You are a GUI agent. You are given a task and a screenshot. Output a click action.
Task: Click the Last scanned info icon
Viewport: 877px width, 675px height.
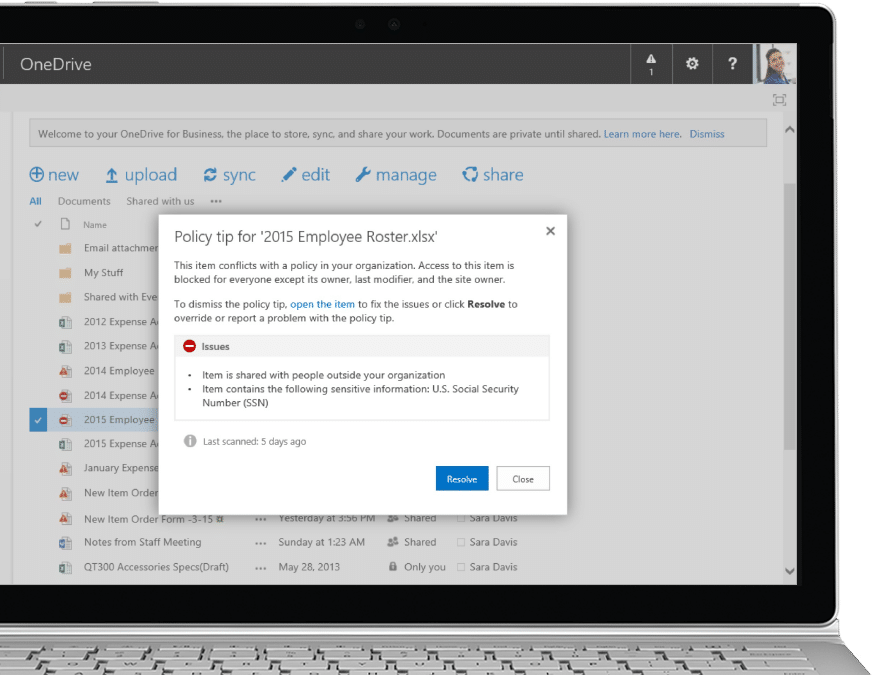click(x=190, y=441)
